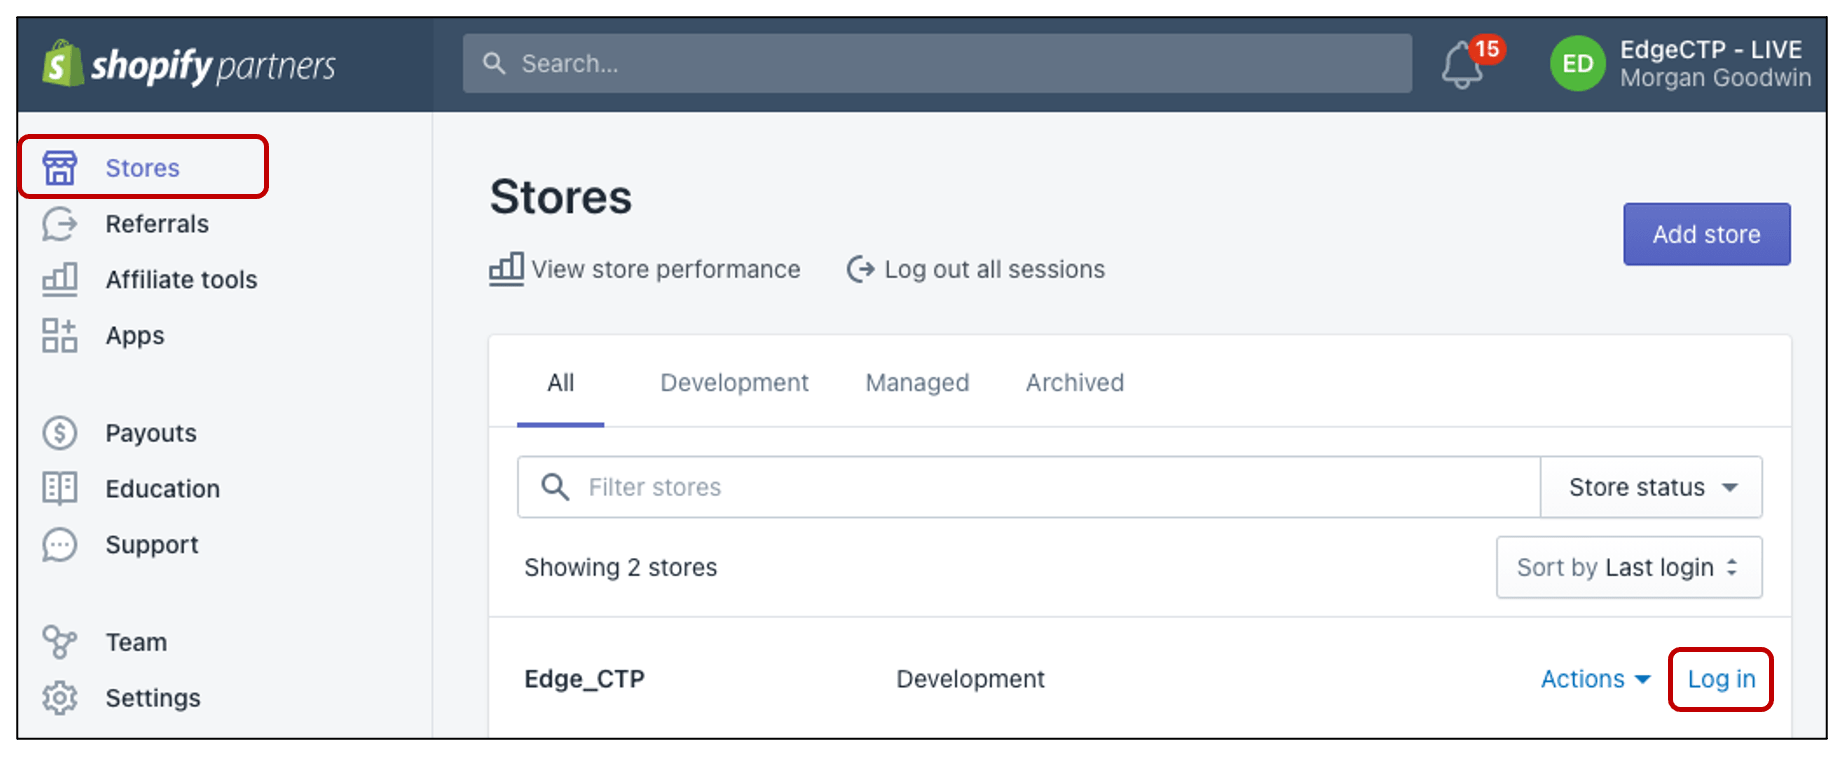
Task: Open the Sort by Last login dropdown
Action: [x=1629, y=567]
